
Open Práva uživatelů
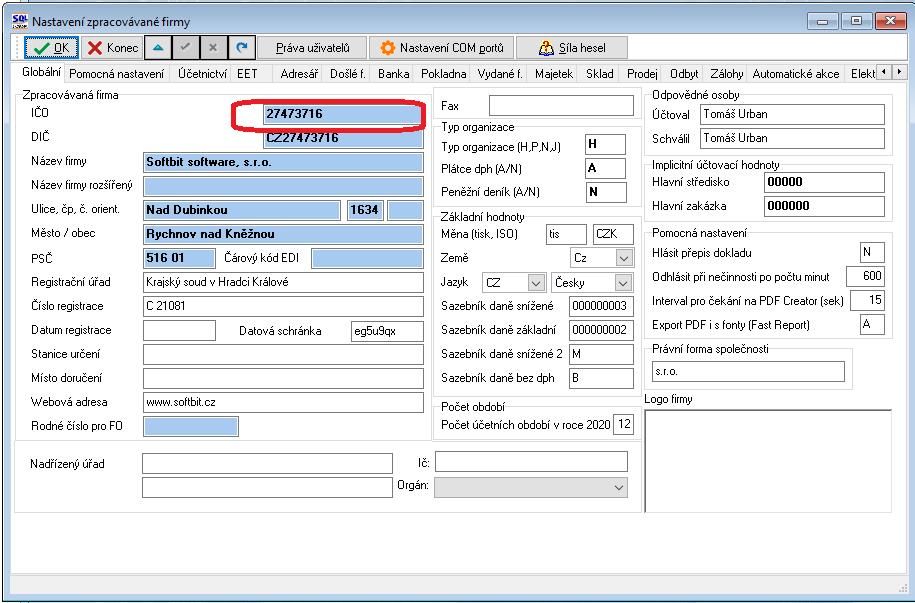point(312,48)
